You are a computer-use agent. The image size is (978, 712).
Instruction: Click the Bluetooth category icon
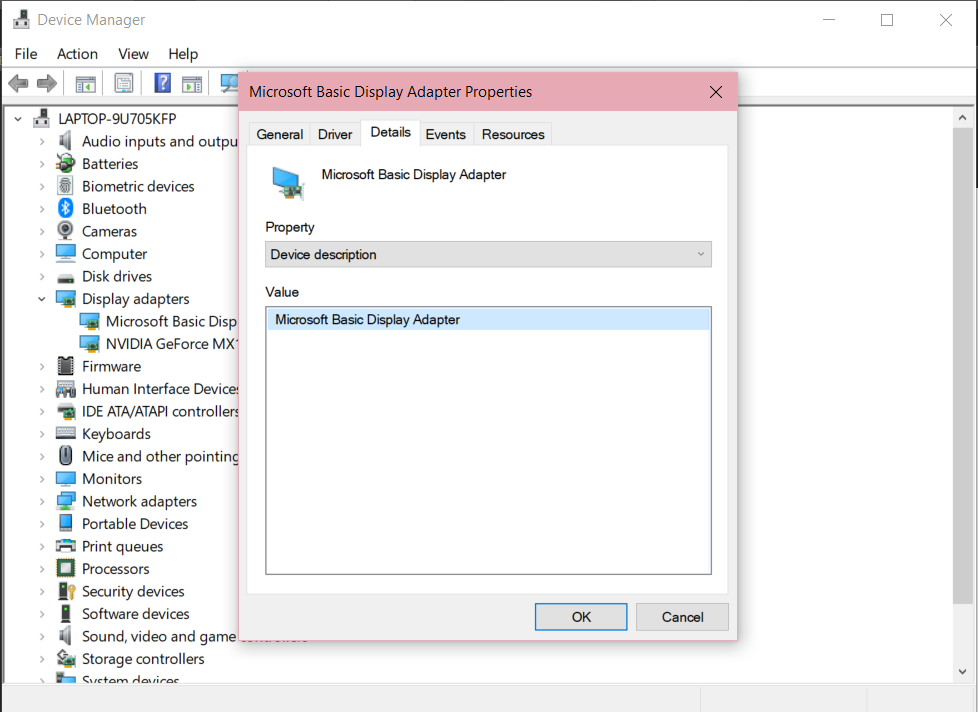click(x=65, y=209)
